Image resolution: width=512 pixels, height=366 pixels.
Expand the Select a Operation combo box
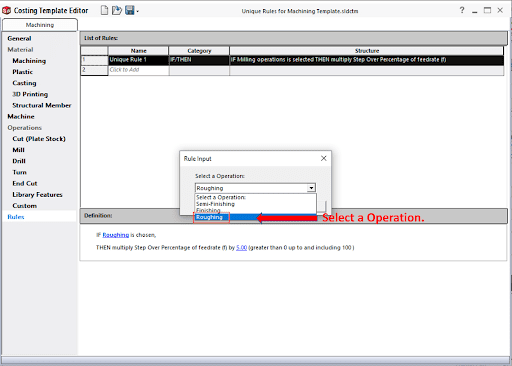[311, 188]
